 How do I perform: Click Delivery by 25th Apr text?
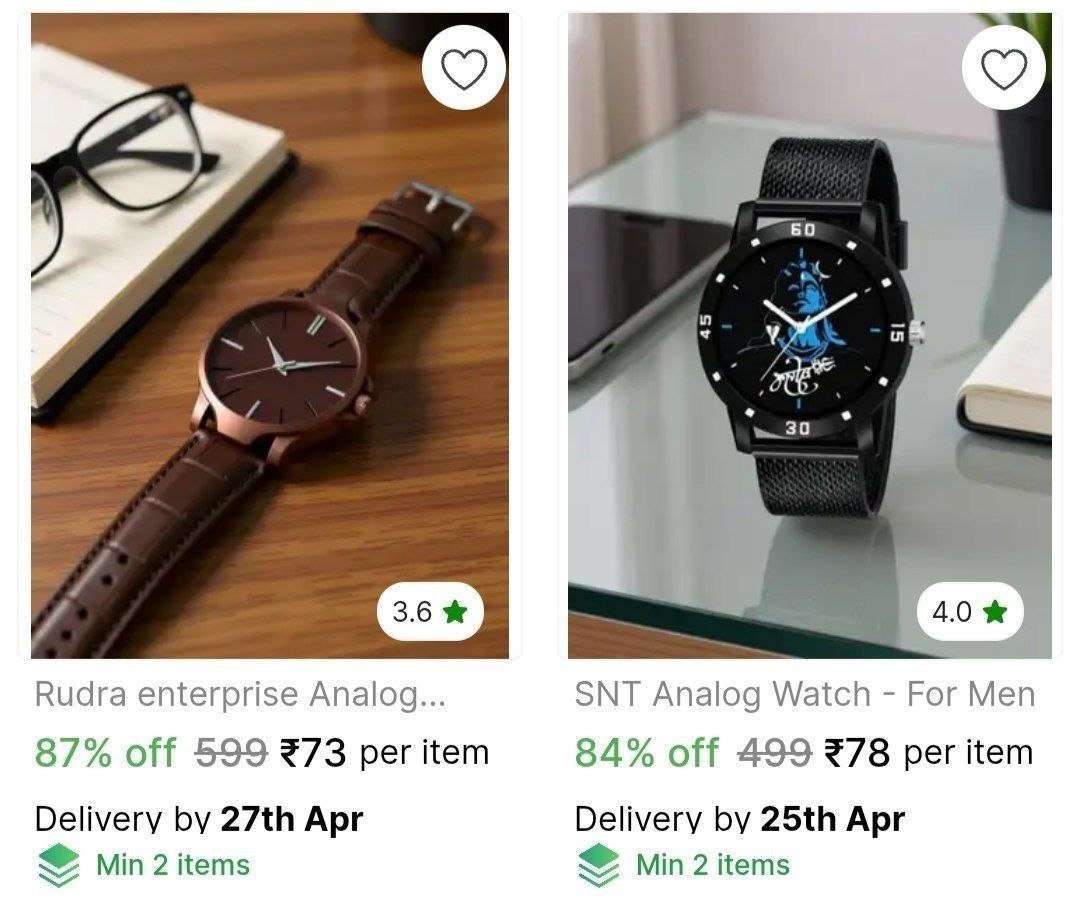point(740,820)
